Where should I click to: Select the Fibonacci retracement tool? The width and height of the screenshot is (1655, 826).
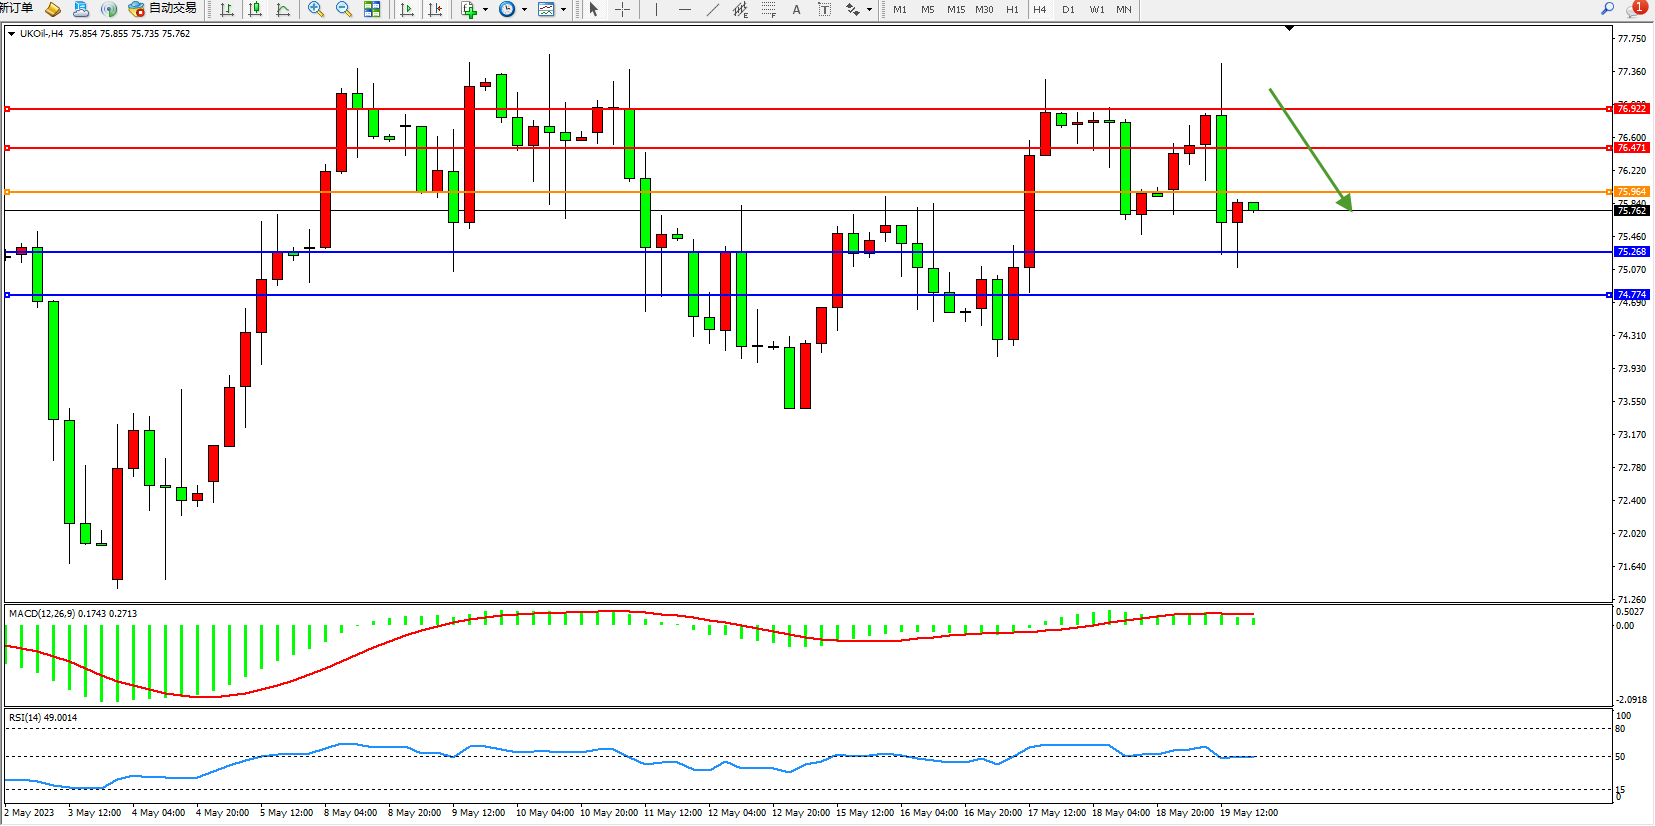[x=768, y=9]
